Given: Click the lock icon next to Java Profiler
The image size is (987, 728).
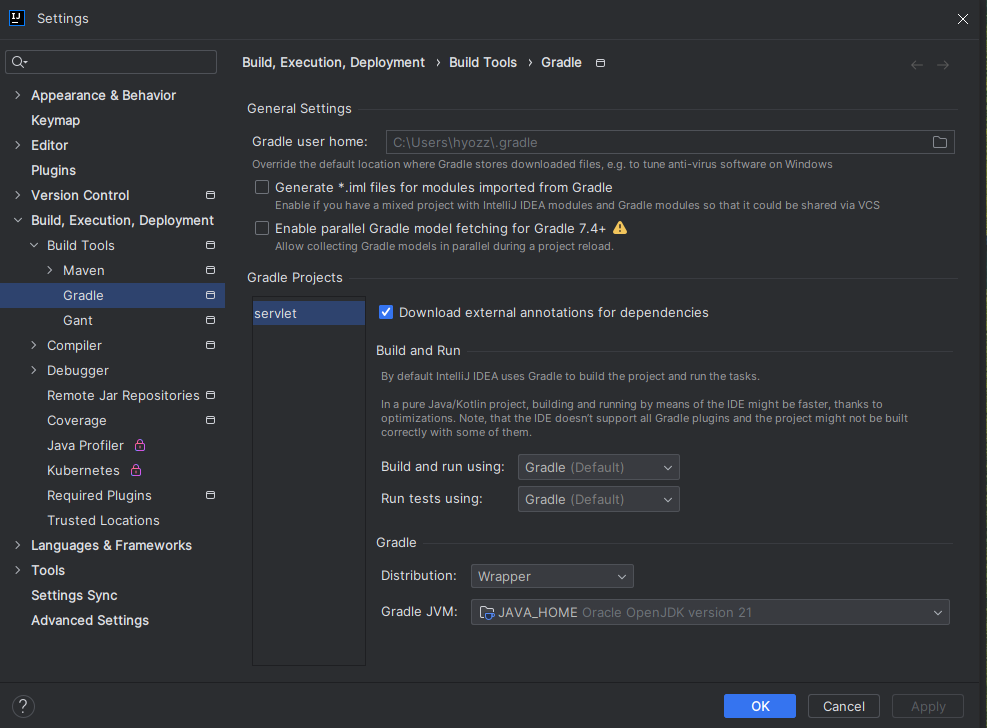Looking at the screenshot, I should [140, 445].
